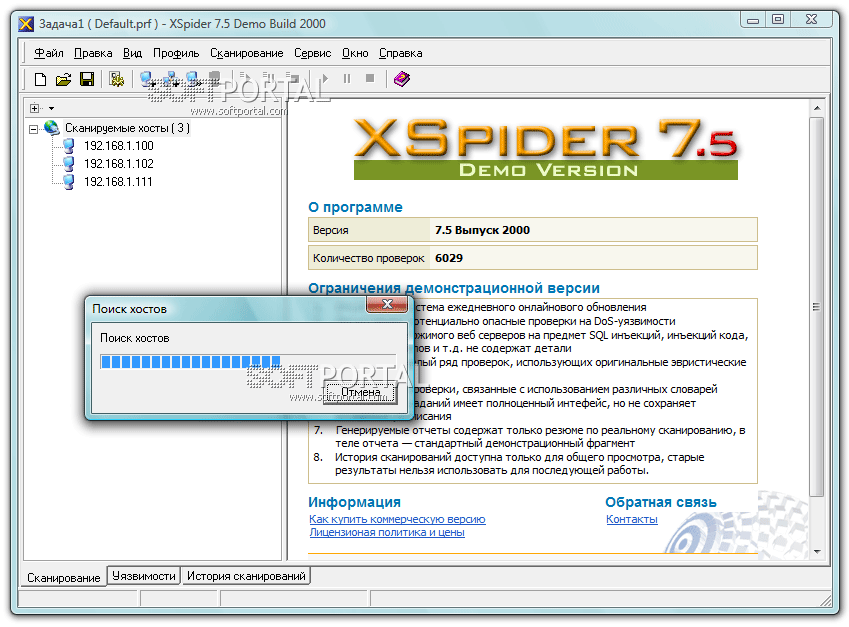Image resolution: width=849 pixels, height=627 pixels.
Task: Open the Как купить коммерческую версию link
Action: 397,519
